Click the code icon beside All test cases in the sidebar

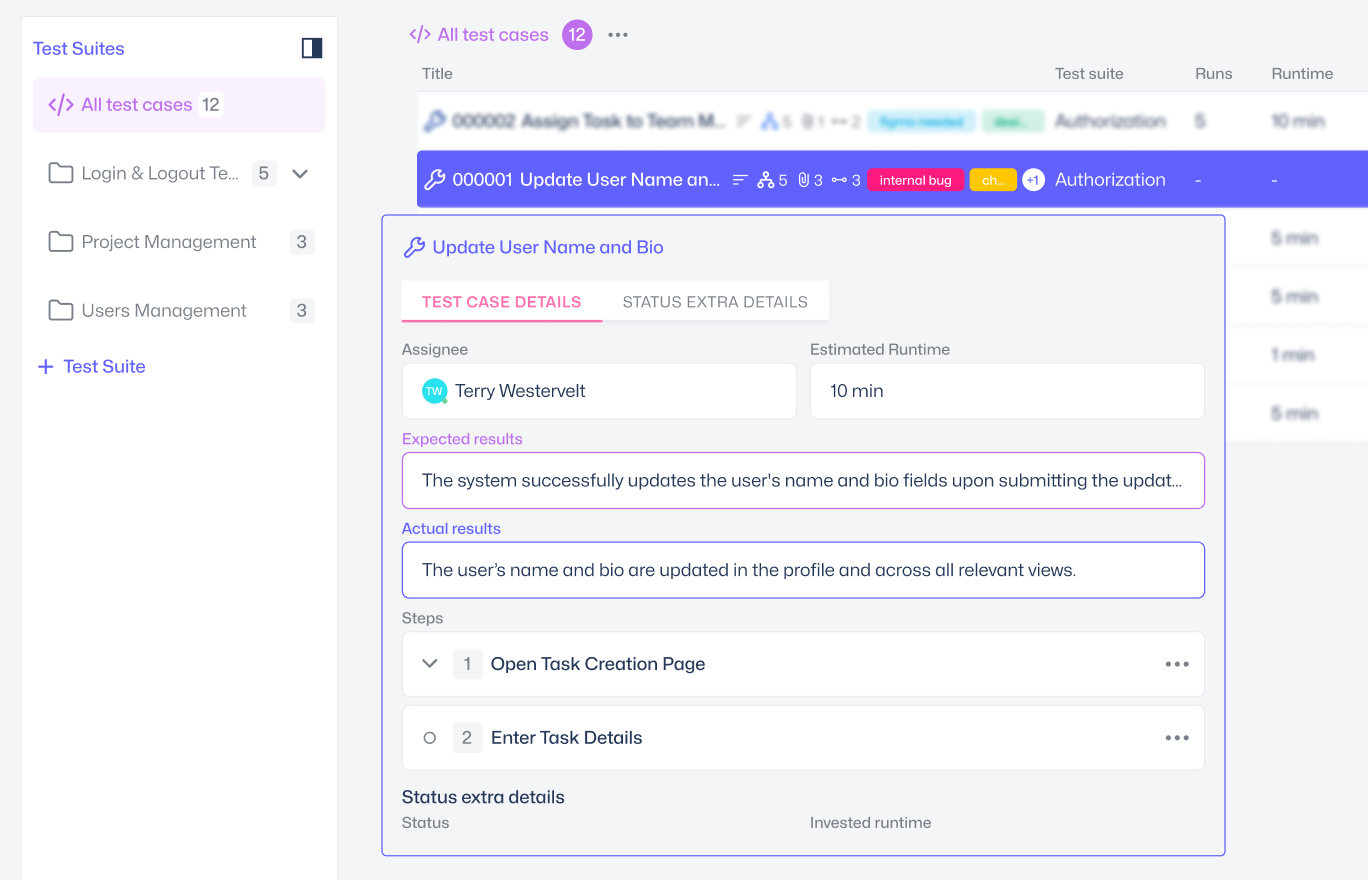click(61, 105)
